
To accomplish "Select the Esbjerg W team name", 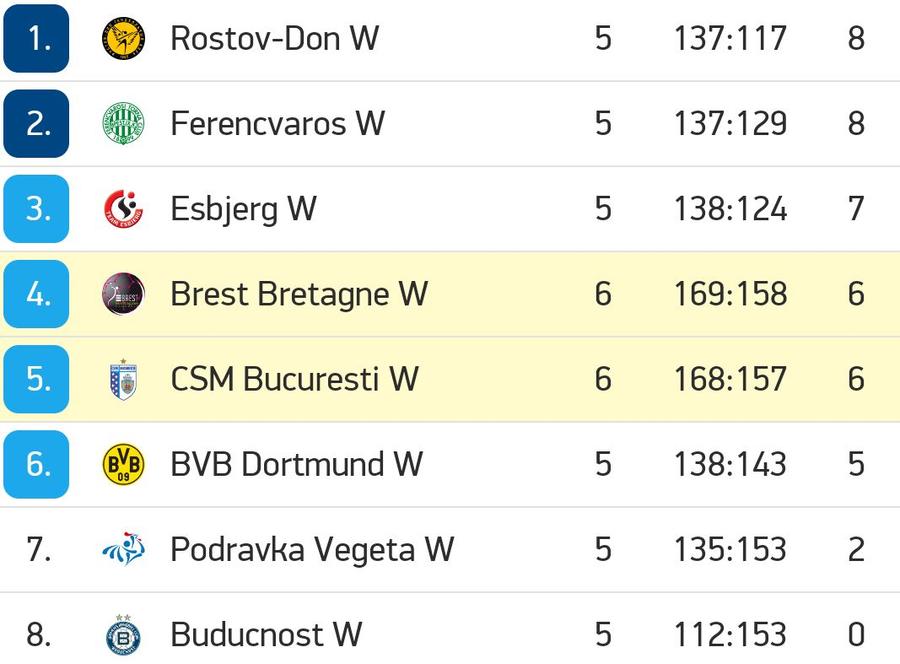I will (243, 209).
